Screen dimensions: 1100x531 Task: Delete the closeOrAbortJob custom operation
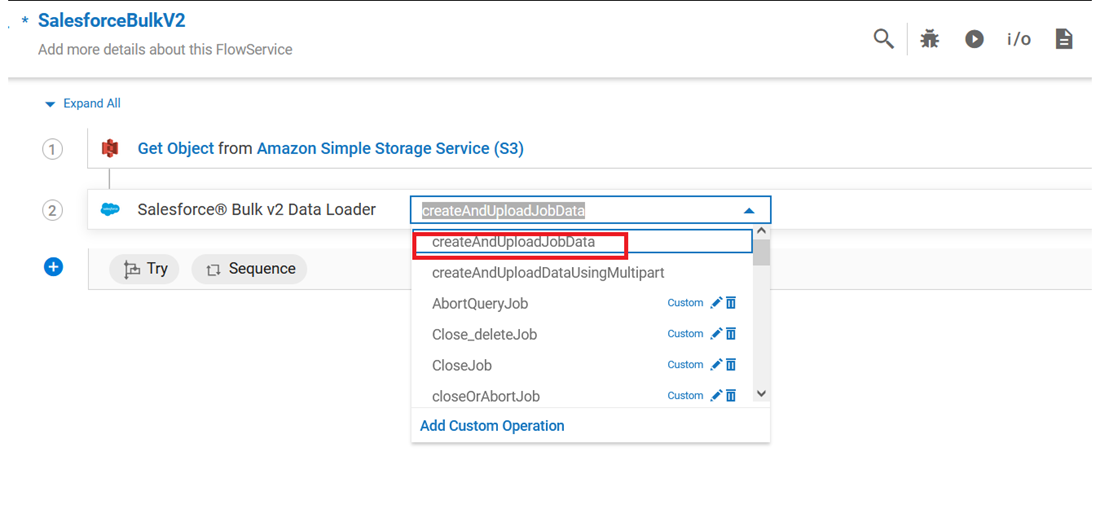[731, 396]
